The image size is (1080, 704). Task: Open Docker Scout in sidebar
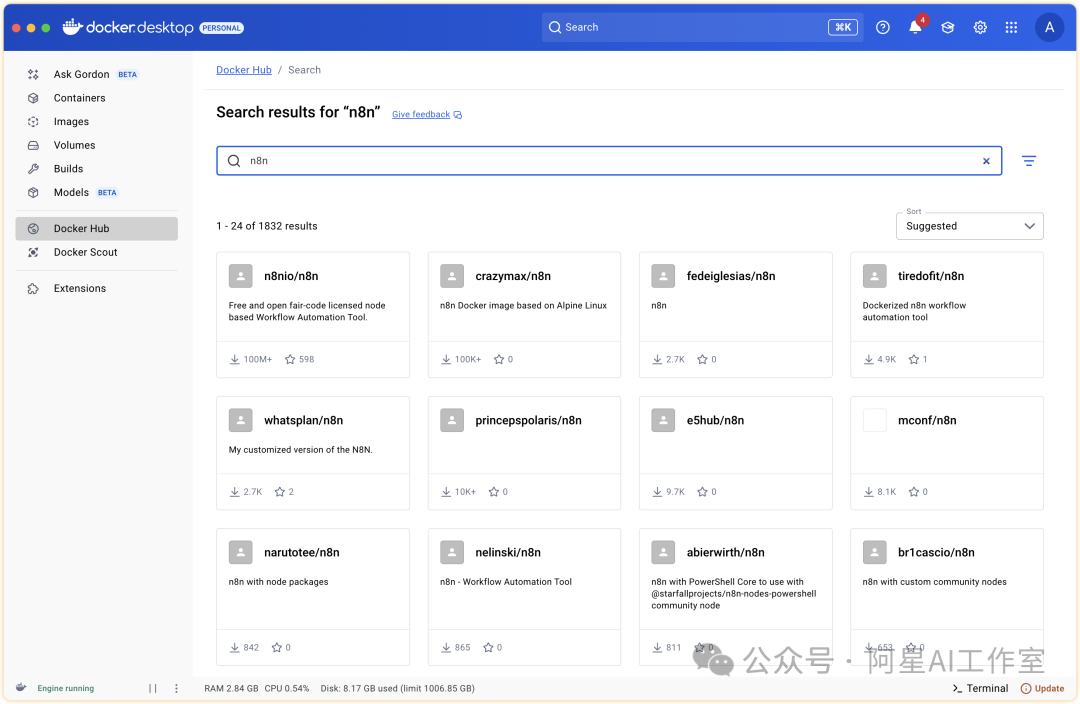pos(96,253)
